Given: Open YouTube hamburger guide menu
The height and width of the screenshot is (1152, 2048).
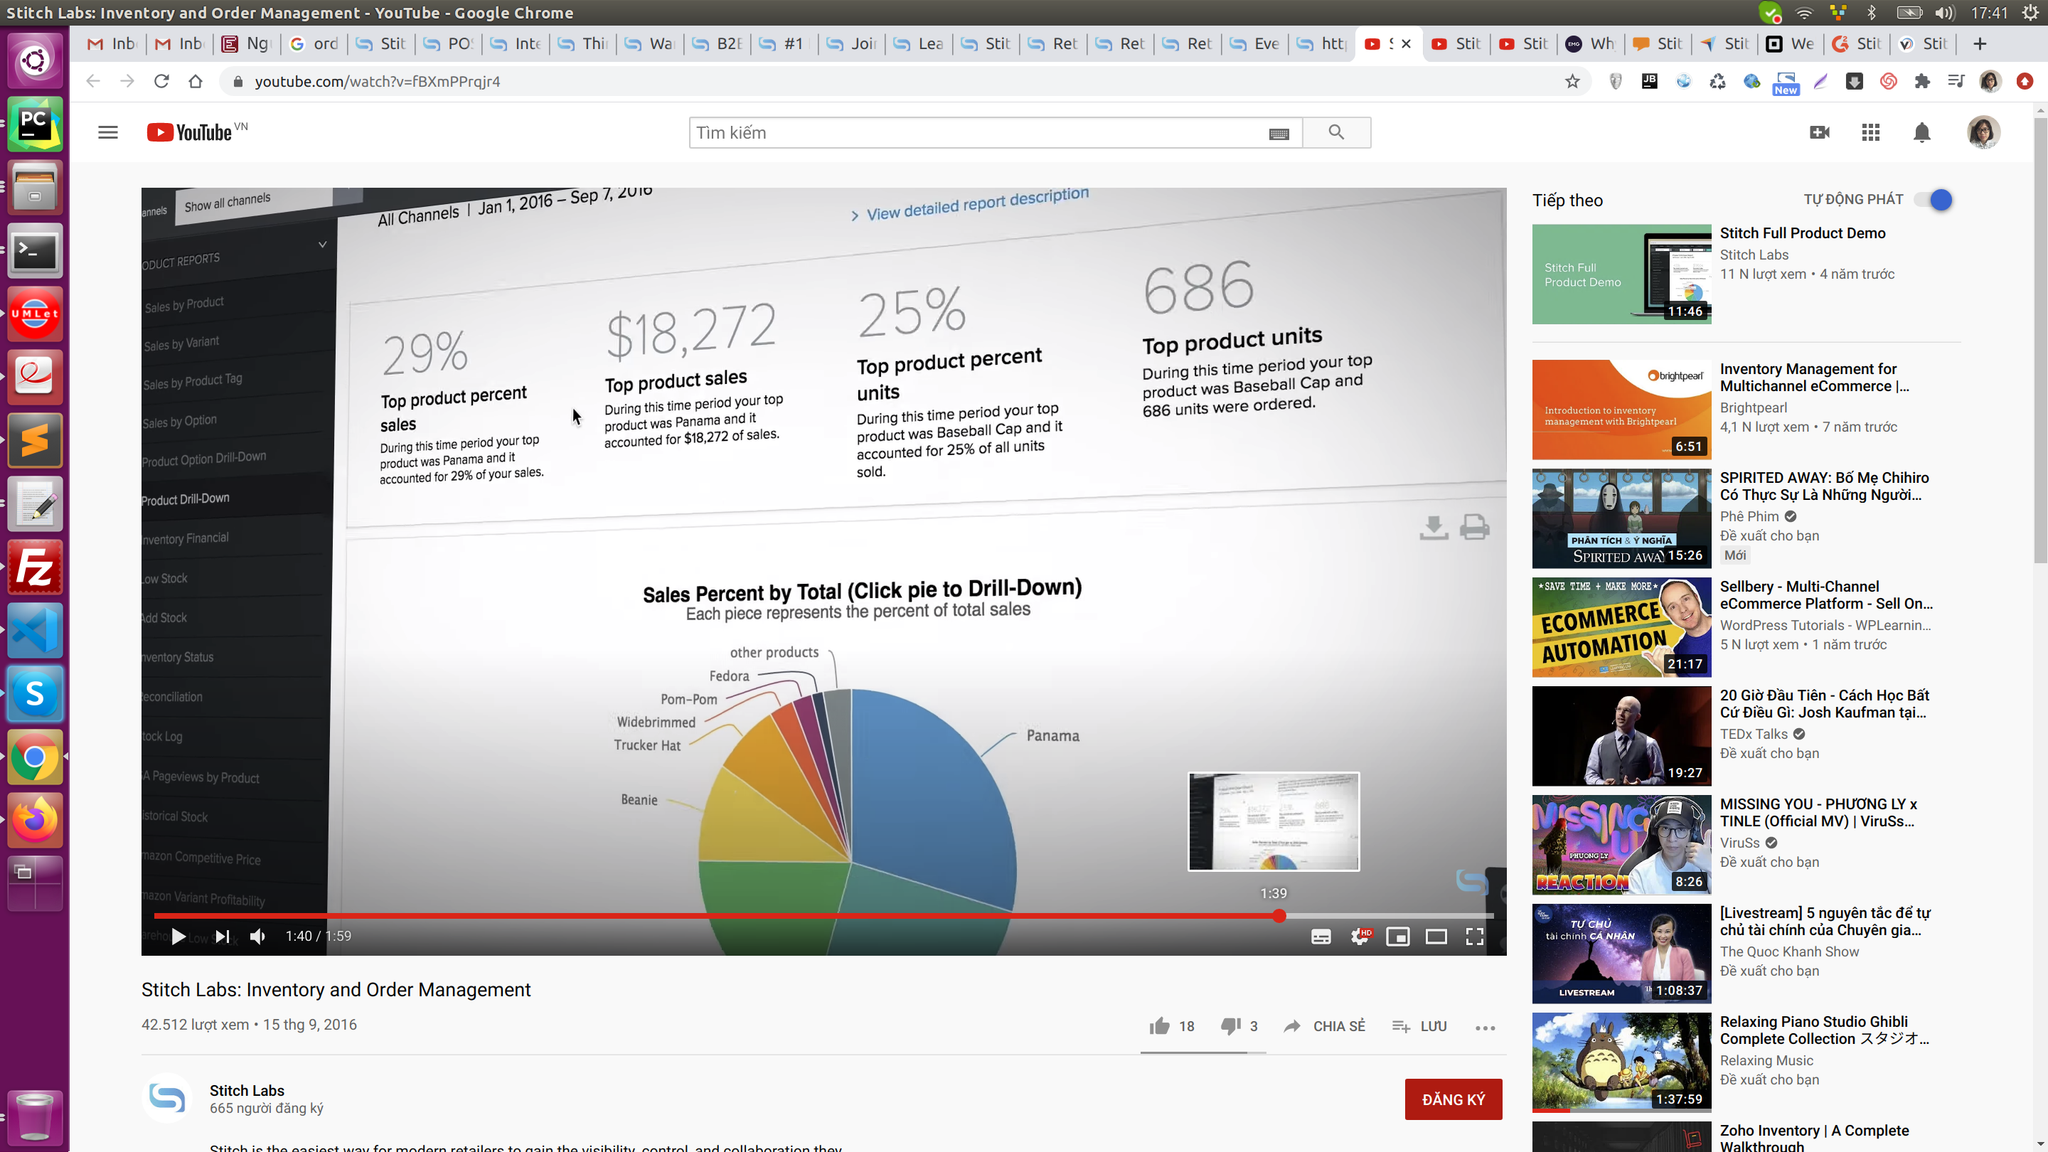Looking at the screenshot, I should [108, 132].
